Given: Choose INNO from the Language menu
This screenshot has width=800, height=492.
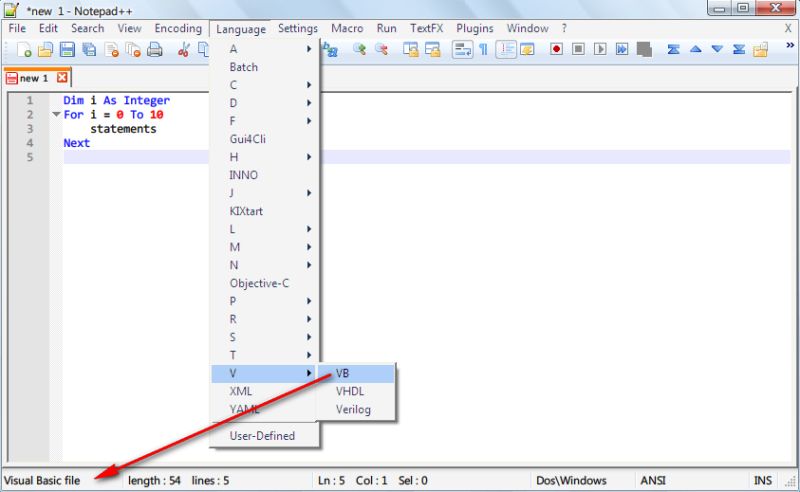Looking at the screenshot, I should (265, 175).
